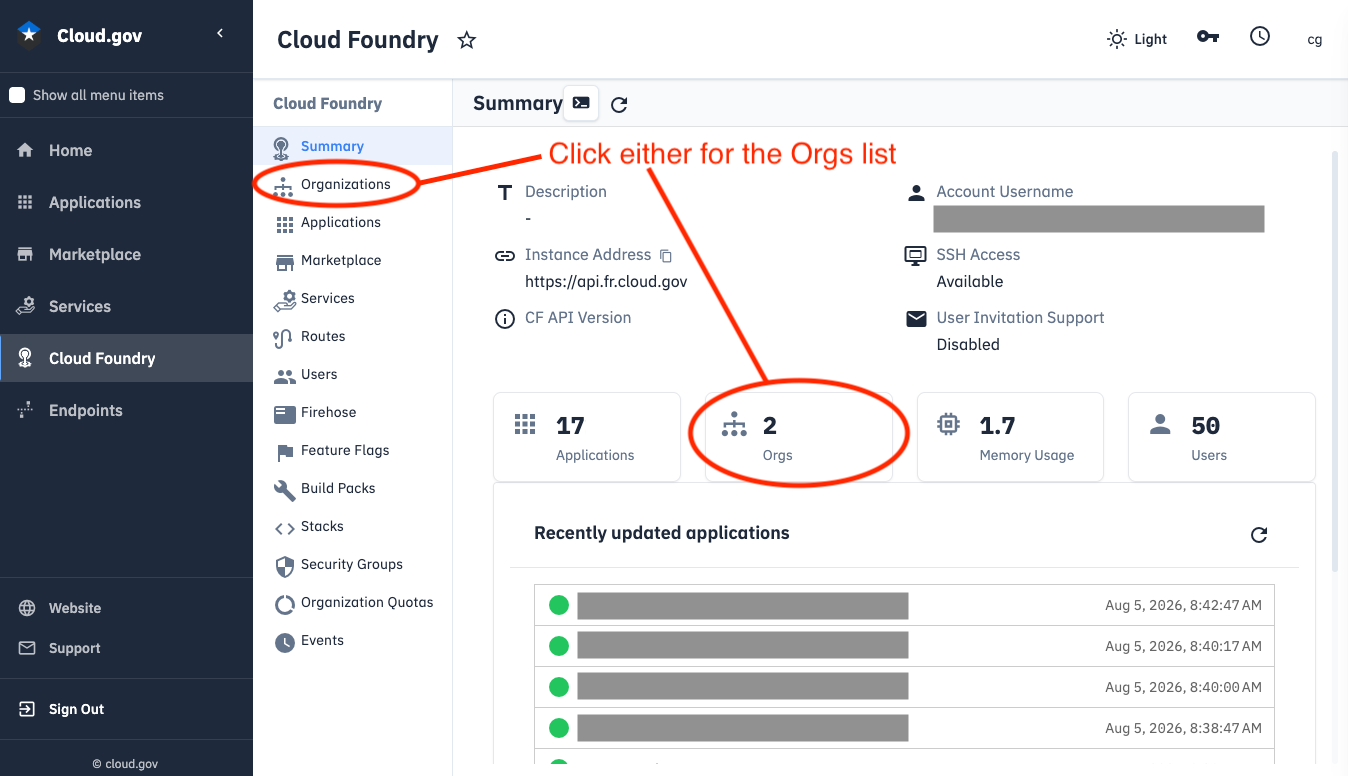Select the application row updated 8:38:47 AM
Viewport: 1348px width, 776px height.
pos(904,727)
